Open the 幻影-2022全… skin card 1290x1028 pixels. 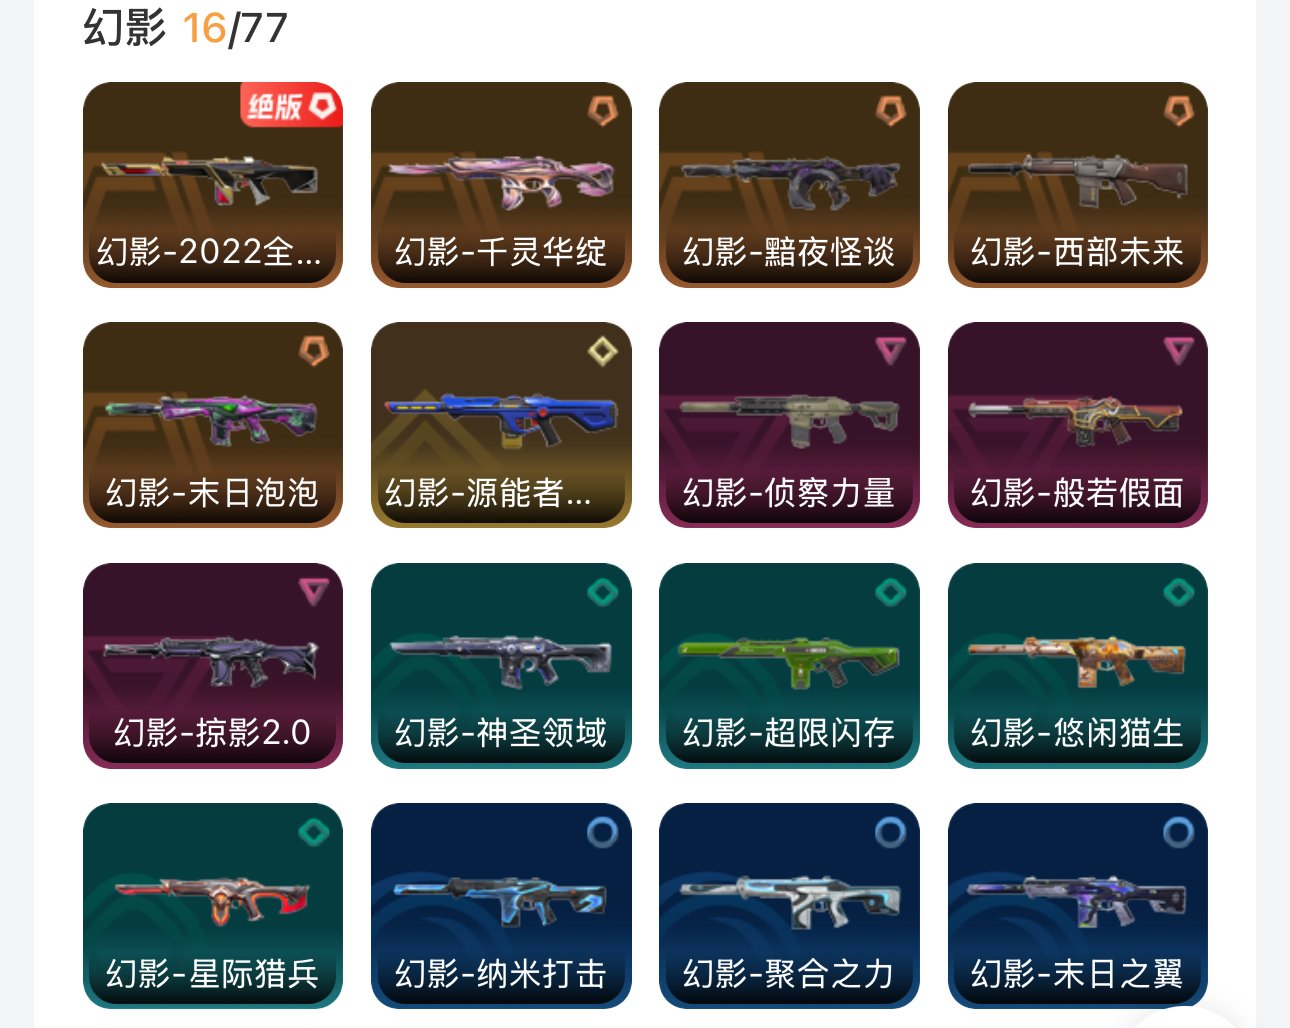coord(213,185)
